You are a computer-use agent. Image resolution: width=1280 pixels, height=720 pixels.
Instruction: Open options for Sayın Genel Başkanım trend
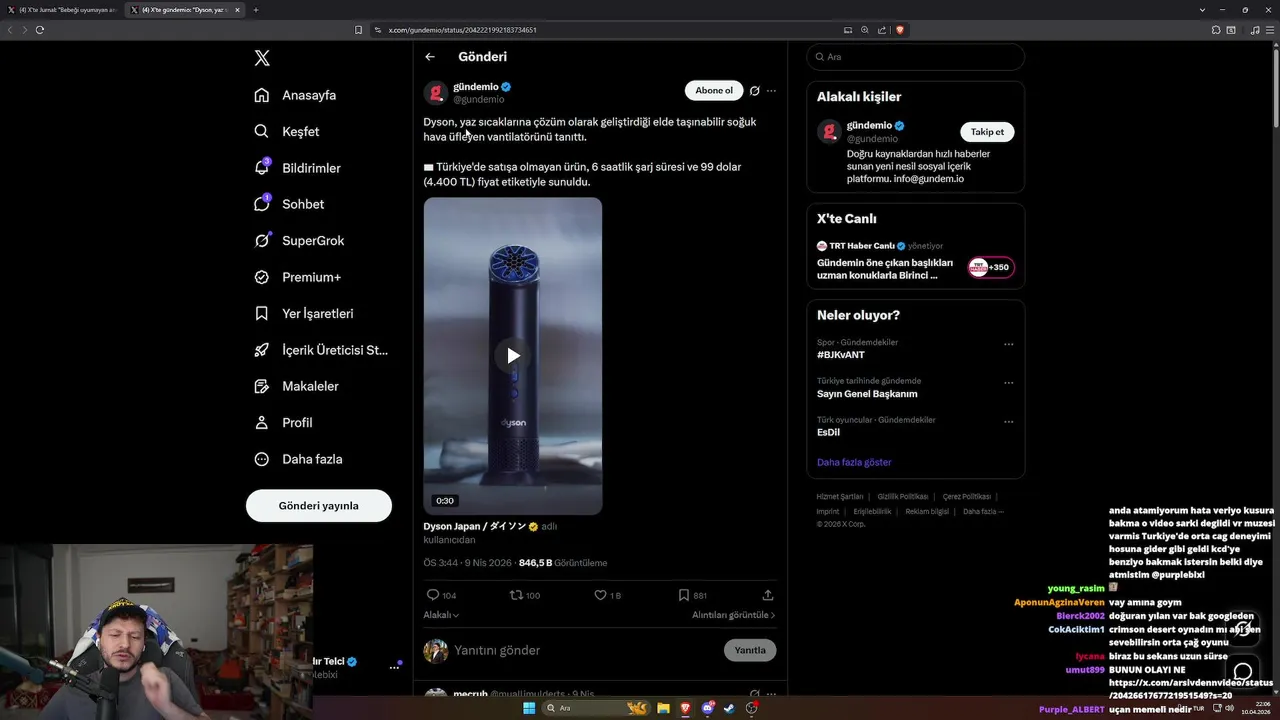[x=1008, y=383]
